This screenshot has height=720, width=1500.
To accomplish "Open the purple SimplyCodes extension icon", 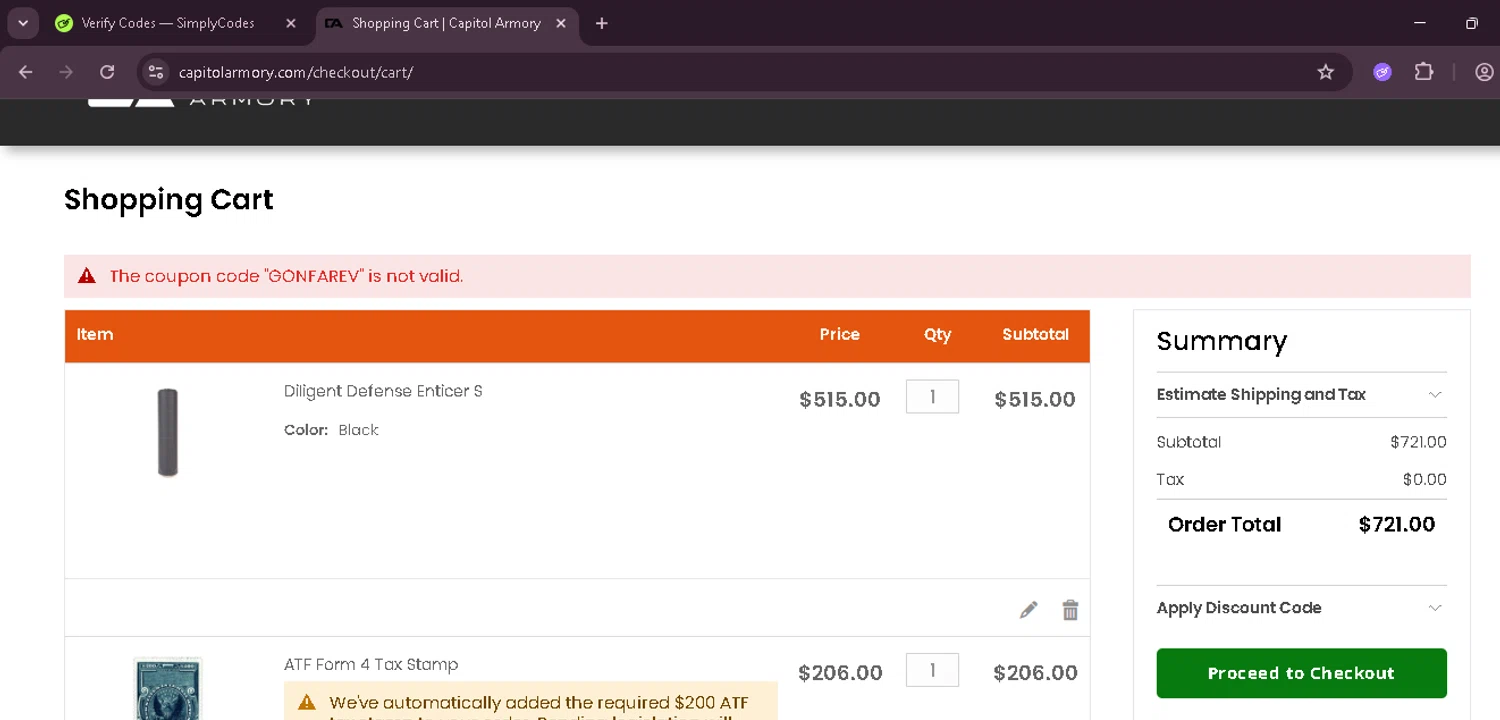I will click(1382, 72).
